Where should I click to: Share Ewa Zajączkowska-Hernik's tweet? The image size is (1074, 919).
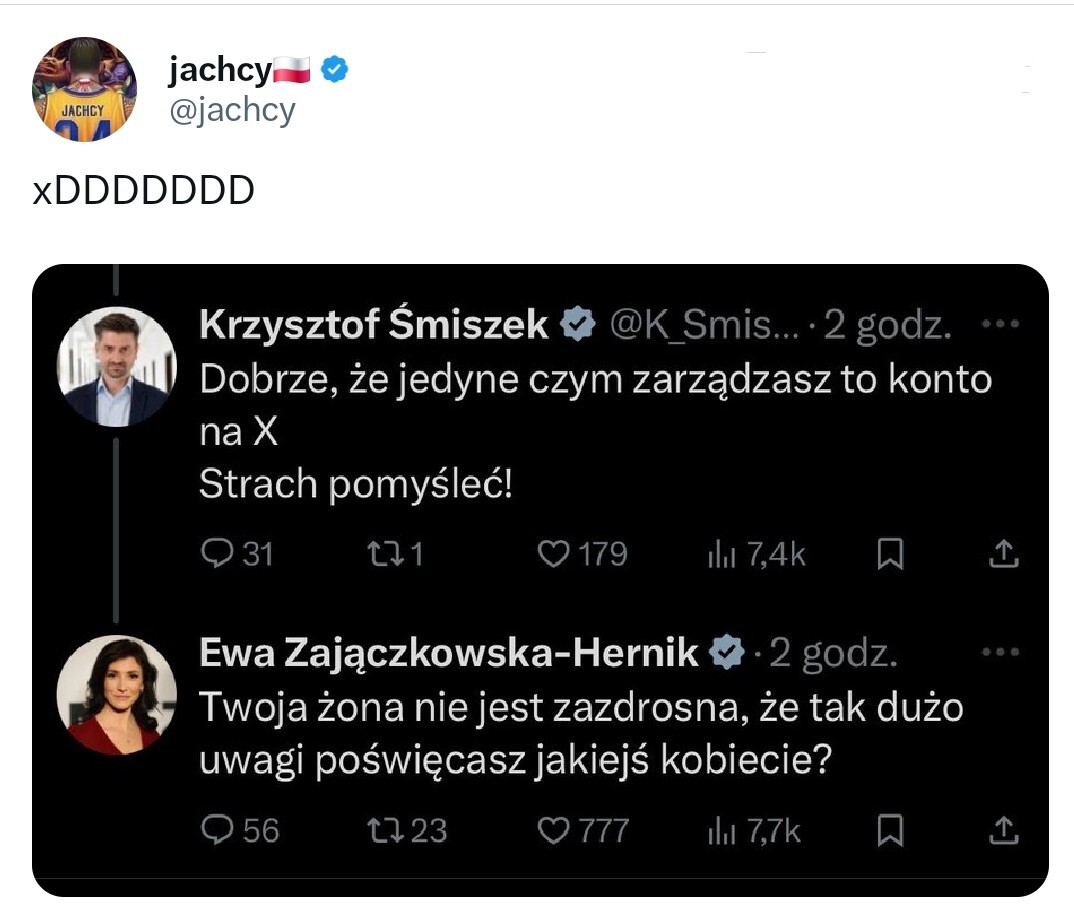tap(1003, 829)
